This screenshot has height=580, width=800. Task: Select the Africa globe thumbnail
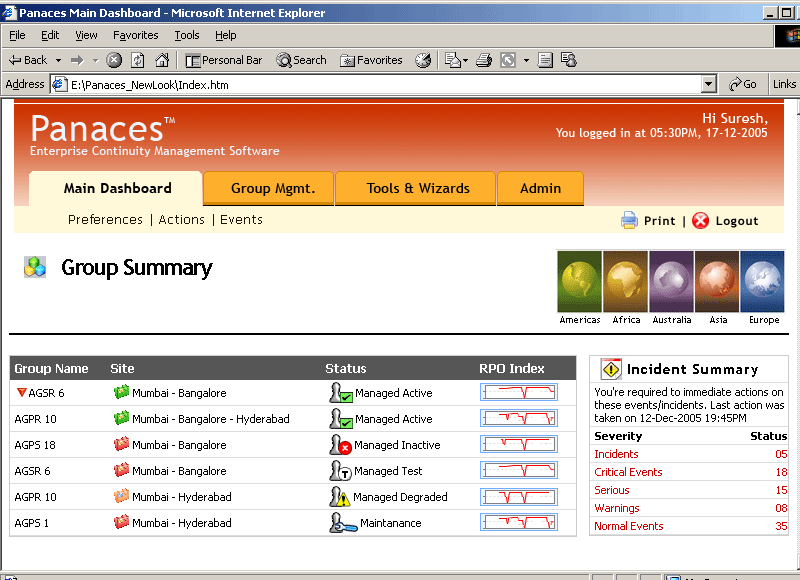point(626,281)
